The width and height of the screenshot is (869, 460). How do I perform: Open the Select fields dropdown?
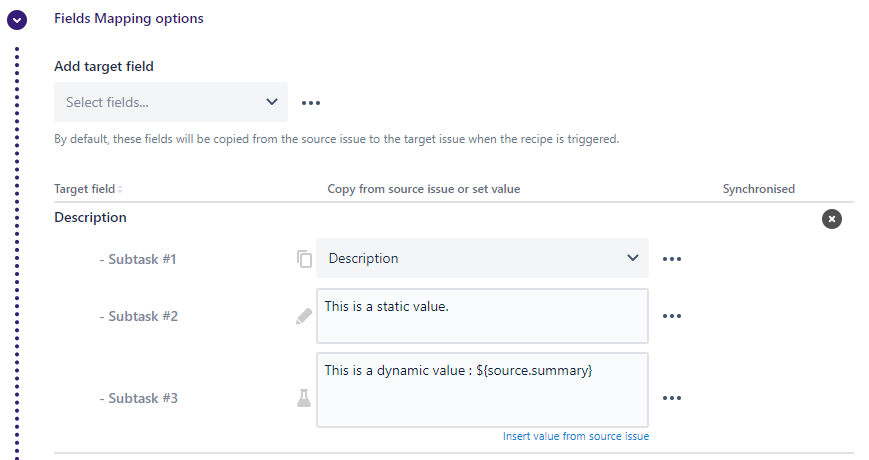(x=170, y=102)
